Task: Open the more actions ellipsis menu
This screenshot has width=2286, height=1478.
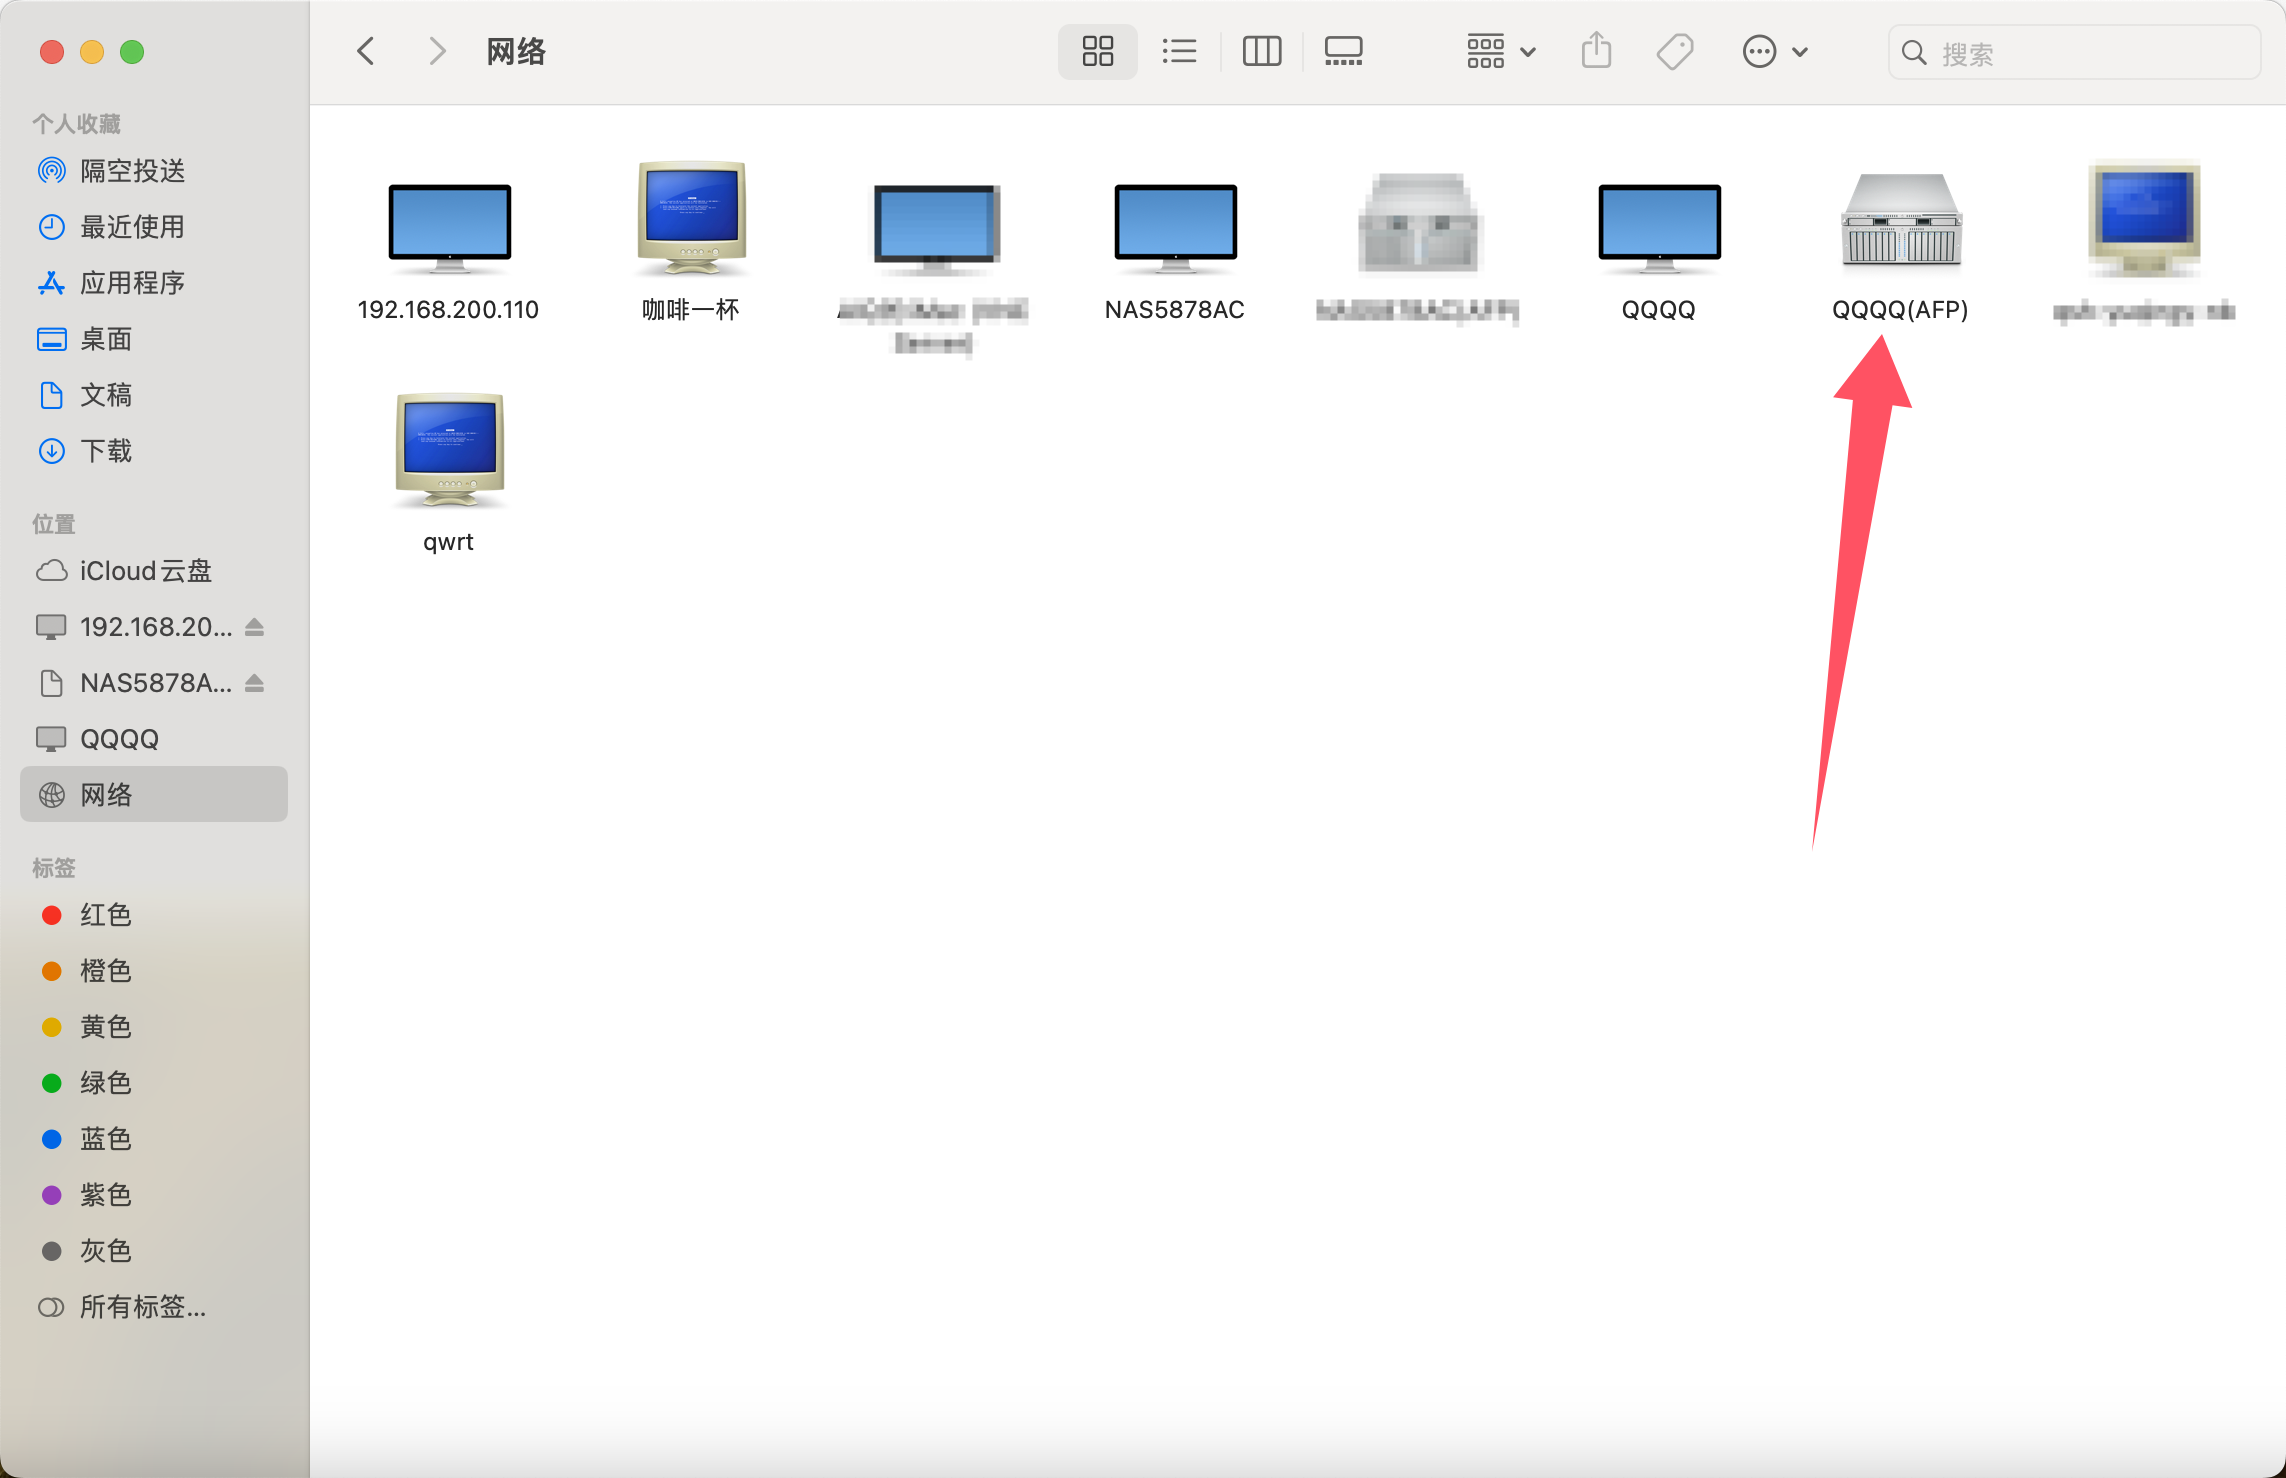Action: coord(1775,51)
